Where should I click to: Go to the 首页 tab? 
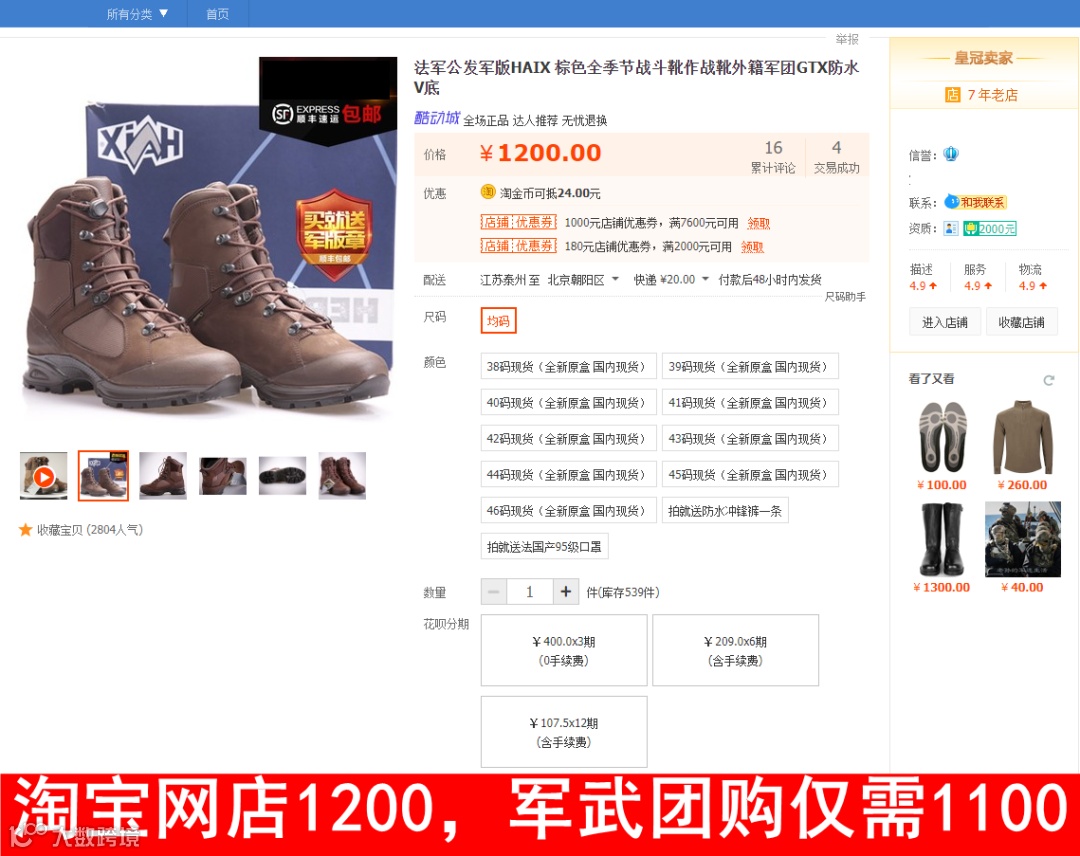[217, 14]
